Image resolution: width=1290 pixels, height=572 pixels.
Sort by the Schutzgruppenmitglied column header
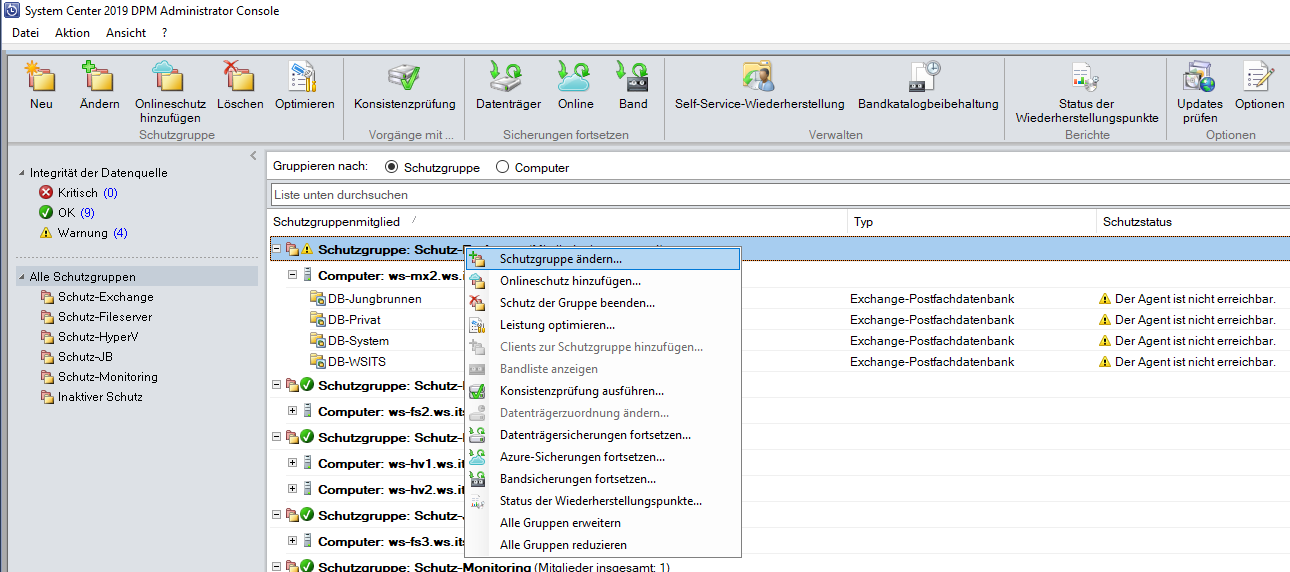pos(558,222)
